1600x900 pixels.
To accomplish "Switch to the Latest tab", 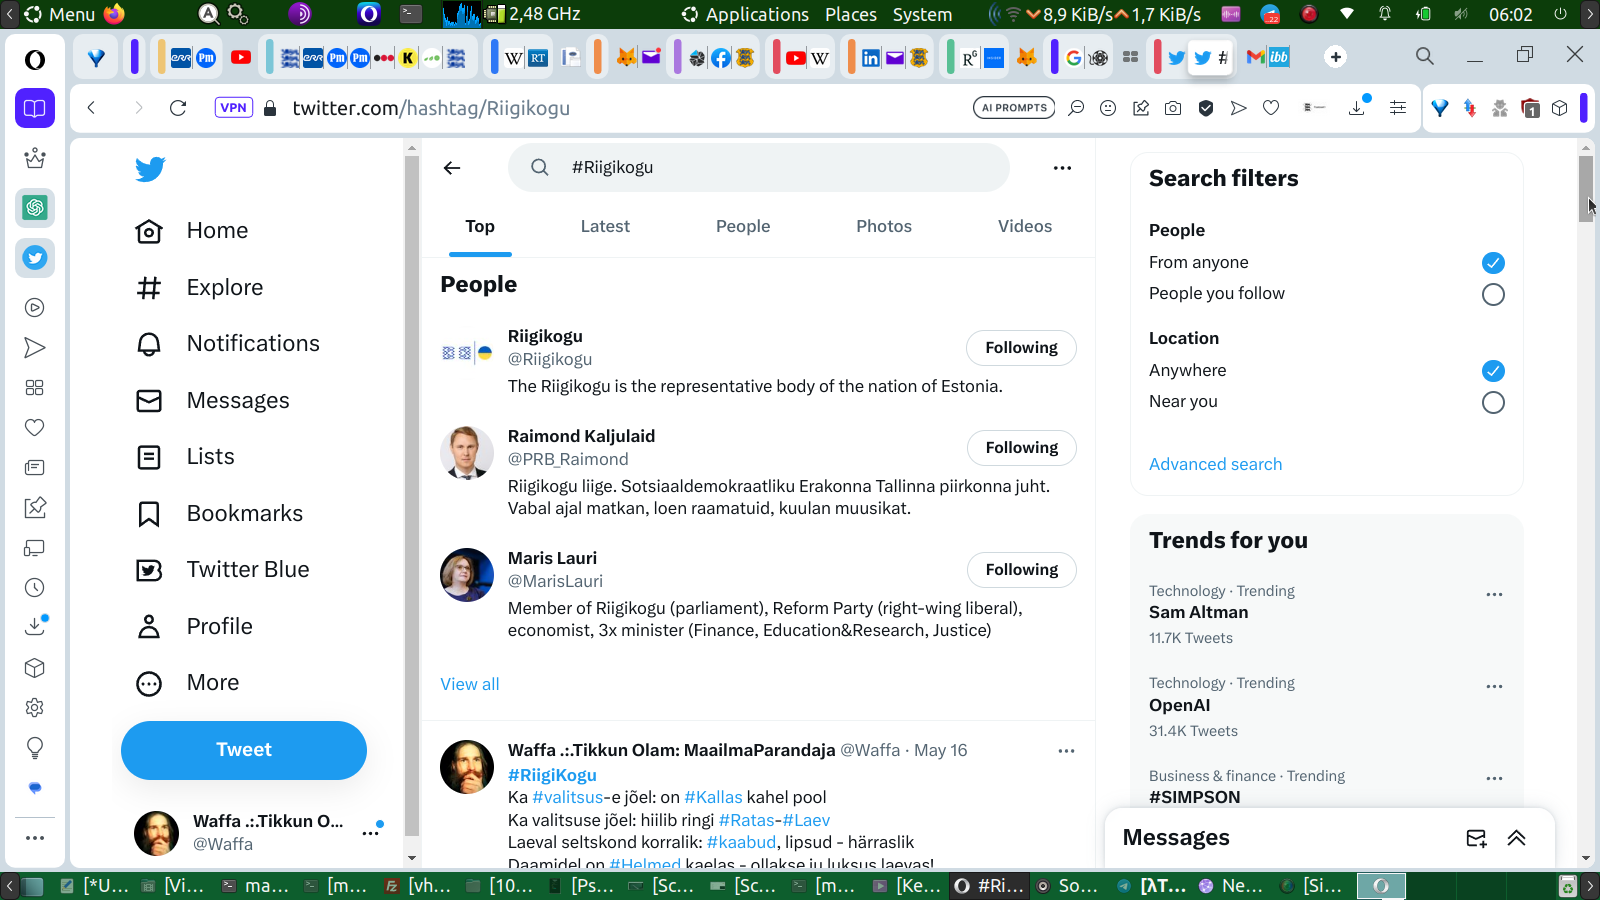I will click(x=605, y=227).
